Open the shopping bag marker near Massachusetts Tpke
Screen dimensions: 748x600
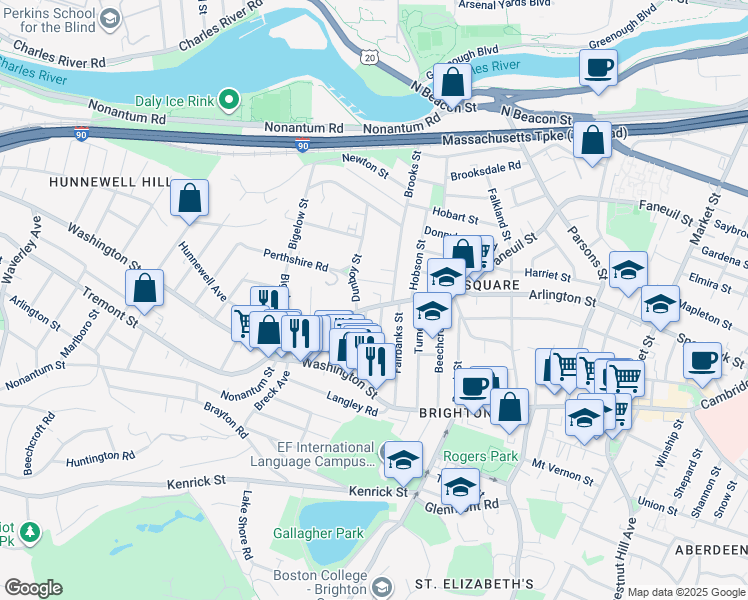[x=592, y=142]
